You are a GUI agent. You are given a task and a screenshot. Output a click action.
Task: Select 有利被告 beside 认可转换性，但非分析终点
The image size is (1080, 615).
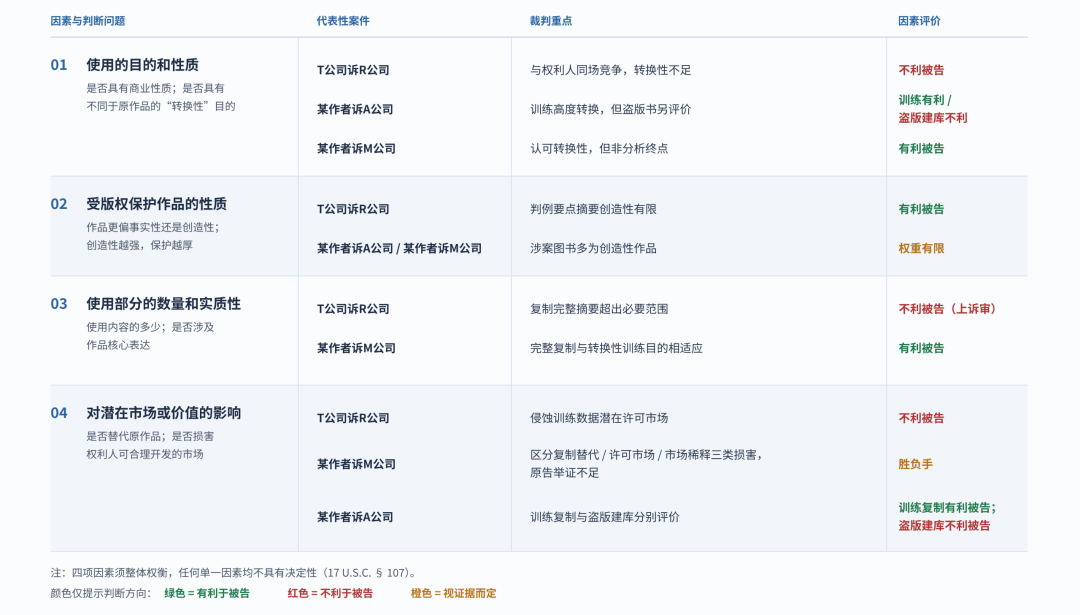point(921,149)
